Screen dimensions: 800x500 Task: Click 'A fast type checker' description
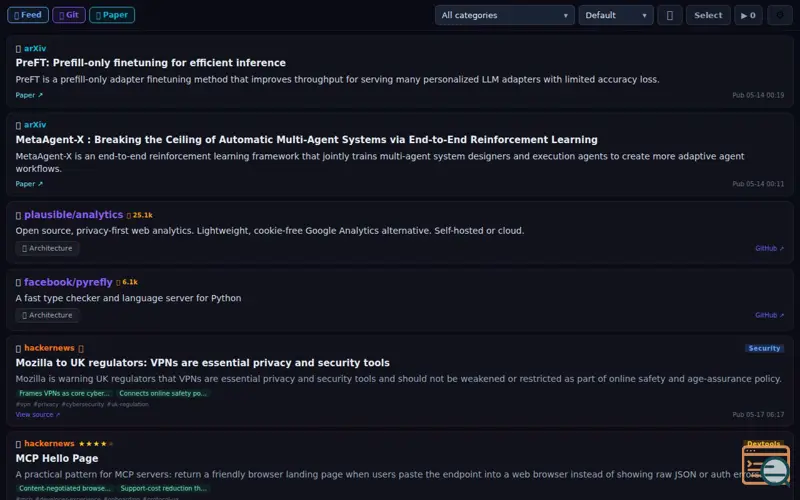point(128,298)
